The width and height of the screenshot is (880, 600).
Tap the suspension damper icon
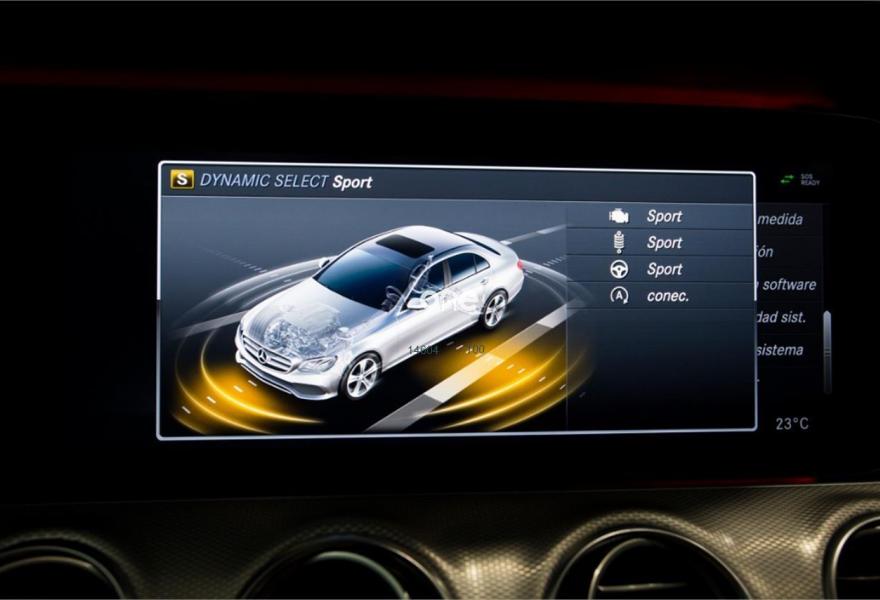click(619, 243)
